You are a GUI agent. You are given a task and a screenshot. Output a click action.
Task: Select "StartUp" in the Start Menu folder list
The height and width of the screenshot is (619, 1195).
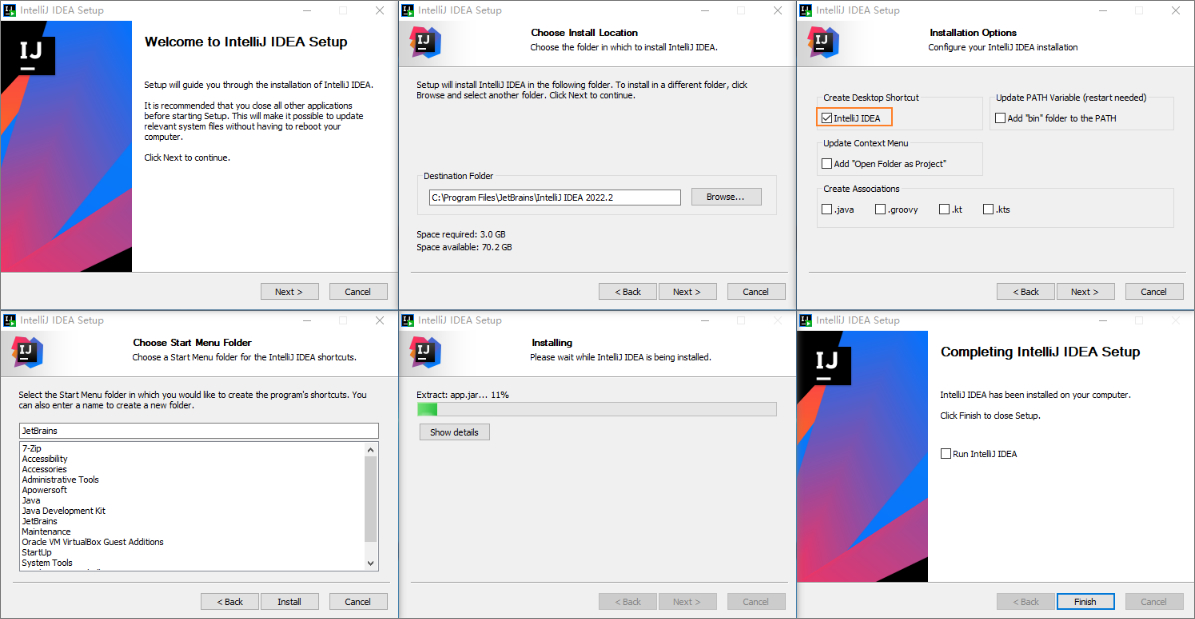point(37,552)
